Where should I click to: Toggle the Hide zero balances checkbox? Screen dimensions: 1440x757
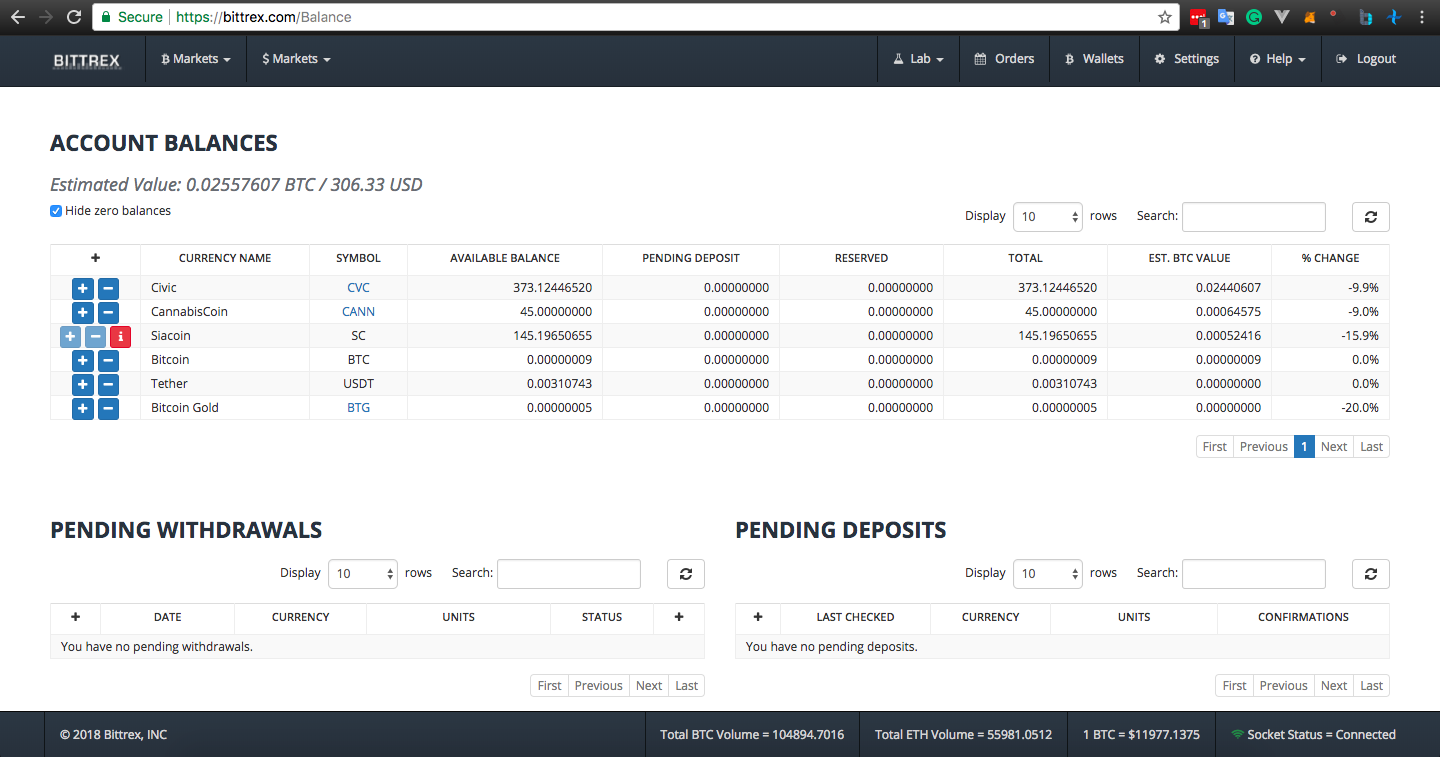coord(56,211)
